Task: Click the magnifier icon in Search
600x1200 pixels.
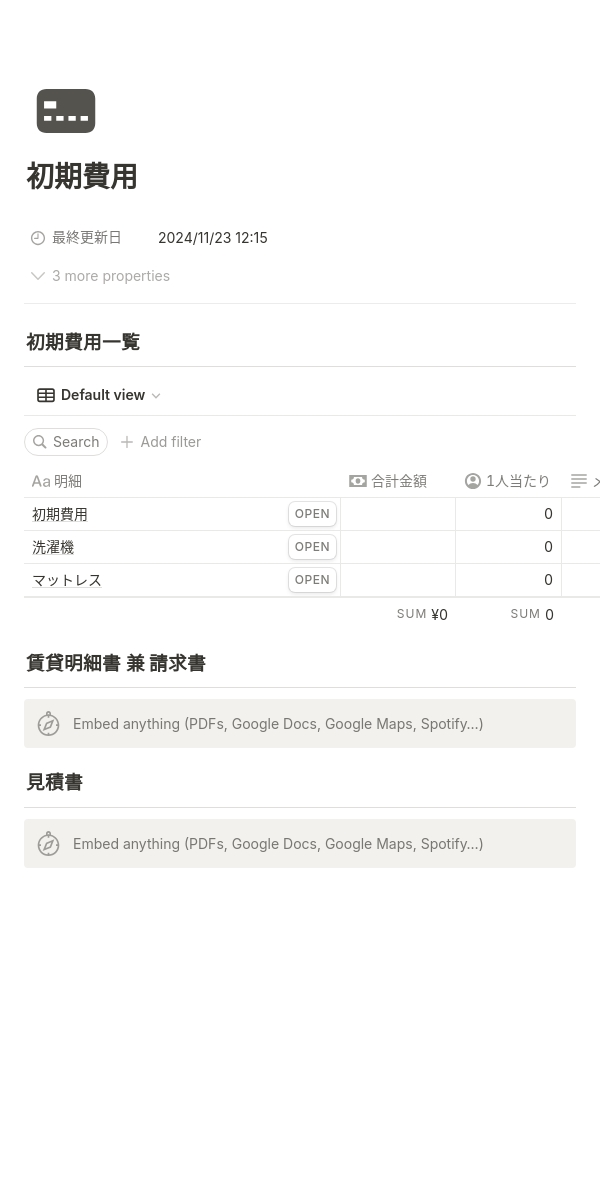Action: tap(40, 442)
